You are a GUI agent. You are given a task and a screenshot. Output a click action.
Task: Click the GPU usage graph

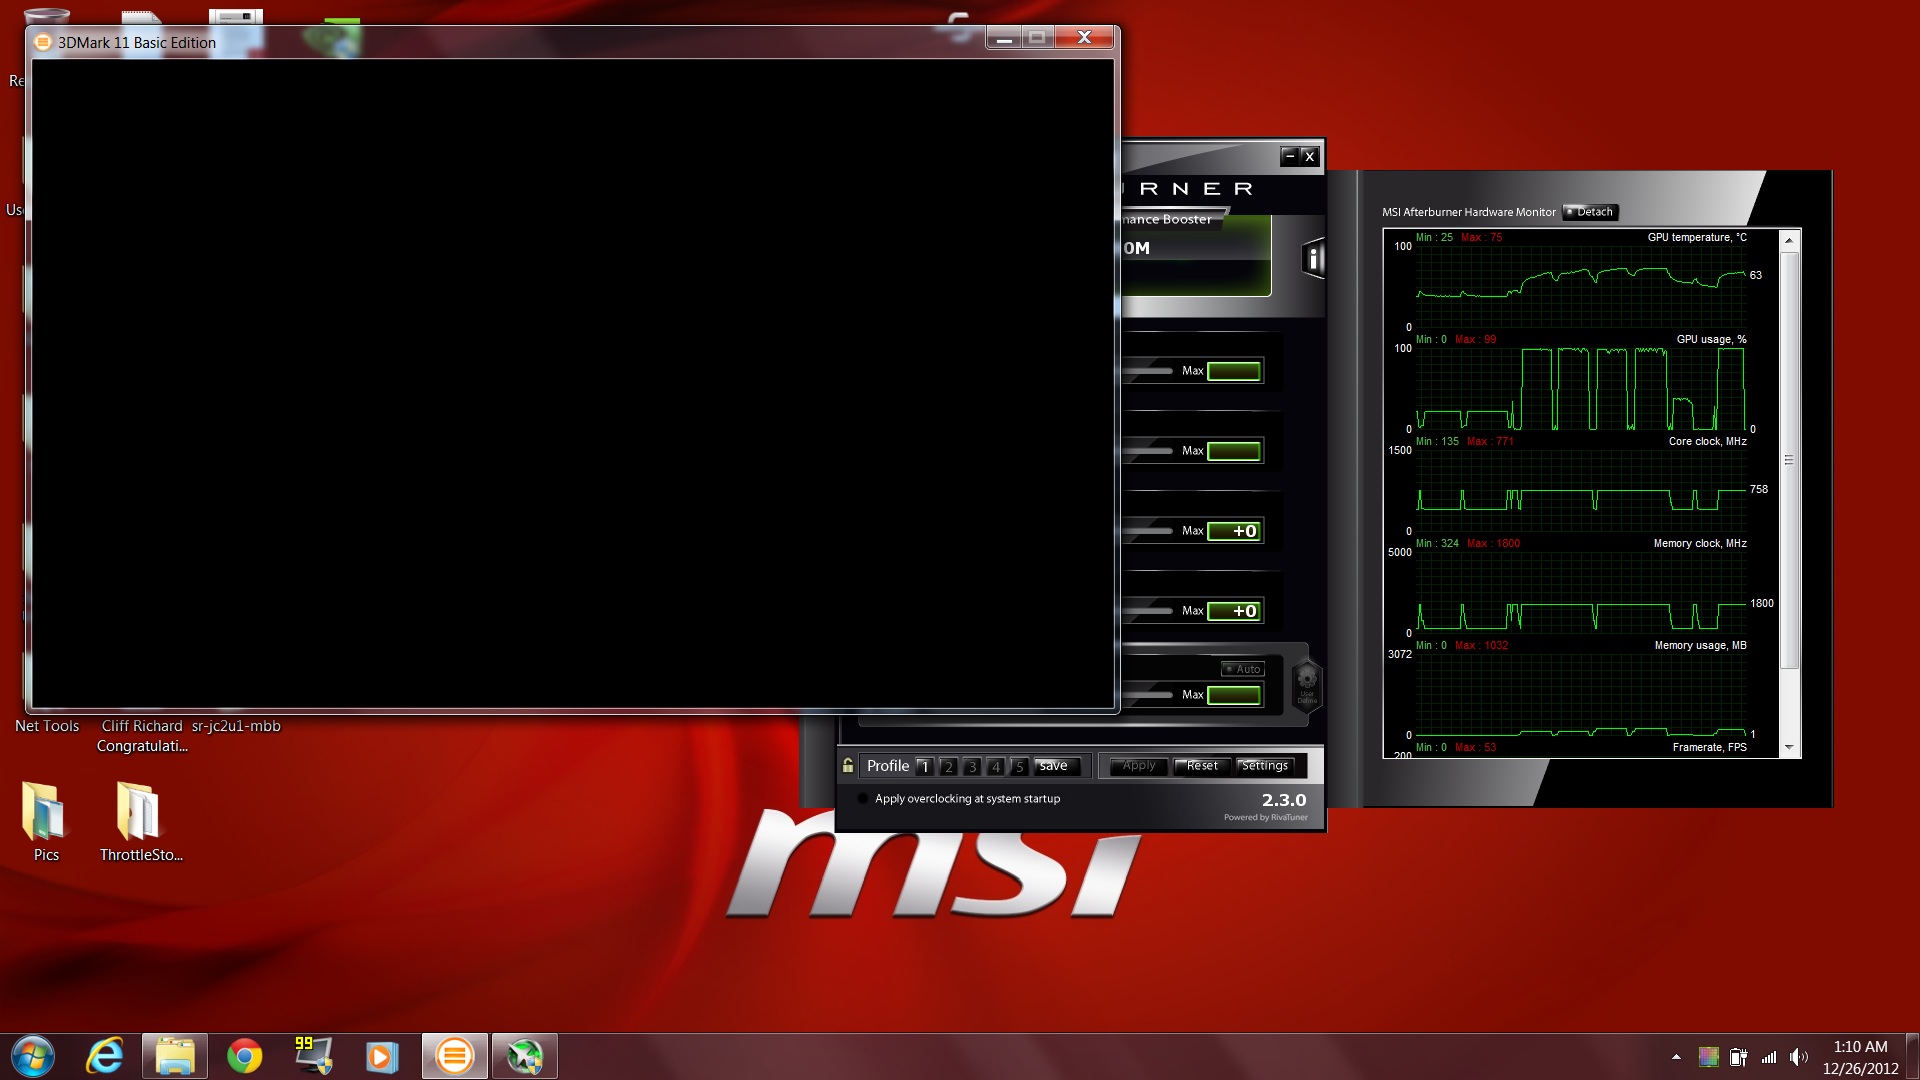(x=1581, y=388)
